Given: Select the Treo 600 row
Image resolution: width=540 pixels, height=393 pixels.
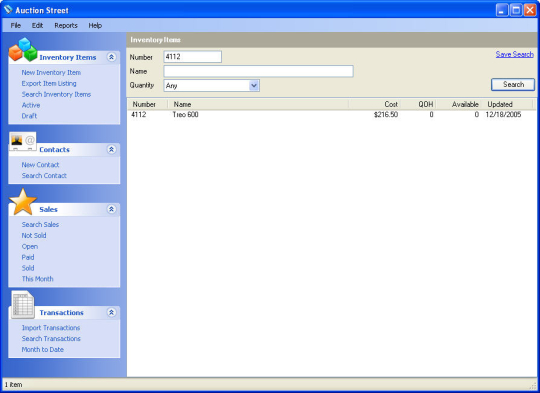Looking at the screenshot, I should [331, 115].
